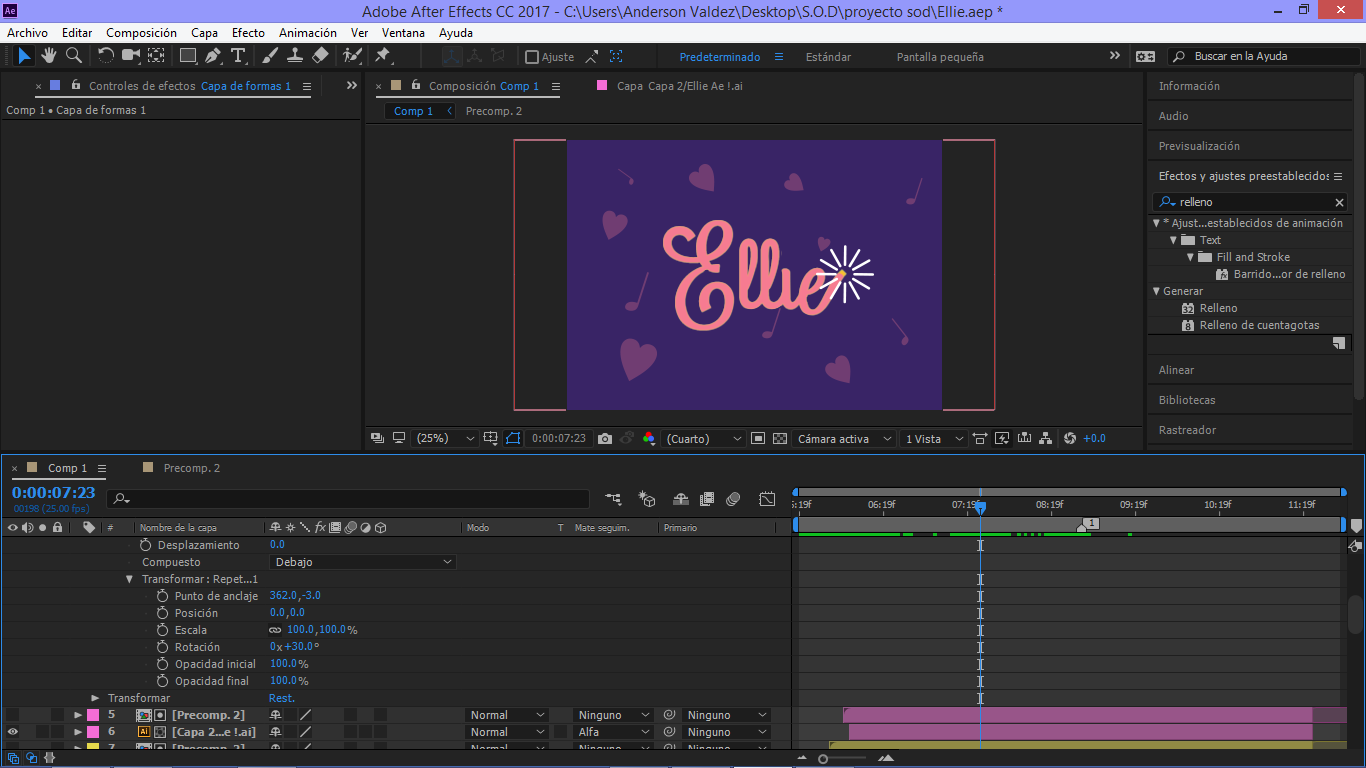Select the Puppet Pin tool
The height and width of the screenshot is (768, 1366).
coord(382,56)
